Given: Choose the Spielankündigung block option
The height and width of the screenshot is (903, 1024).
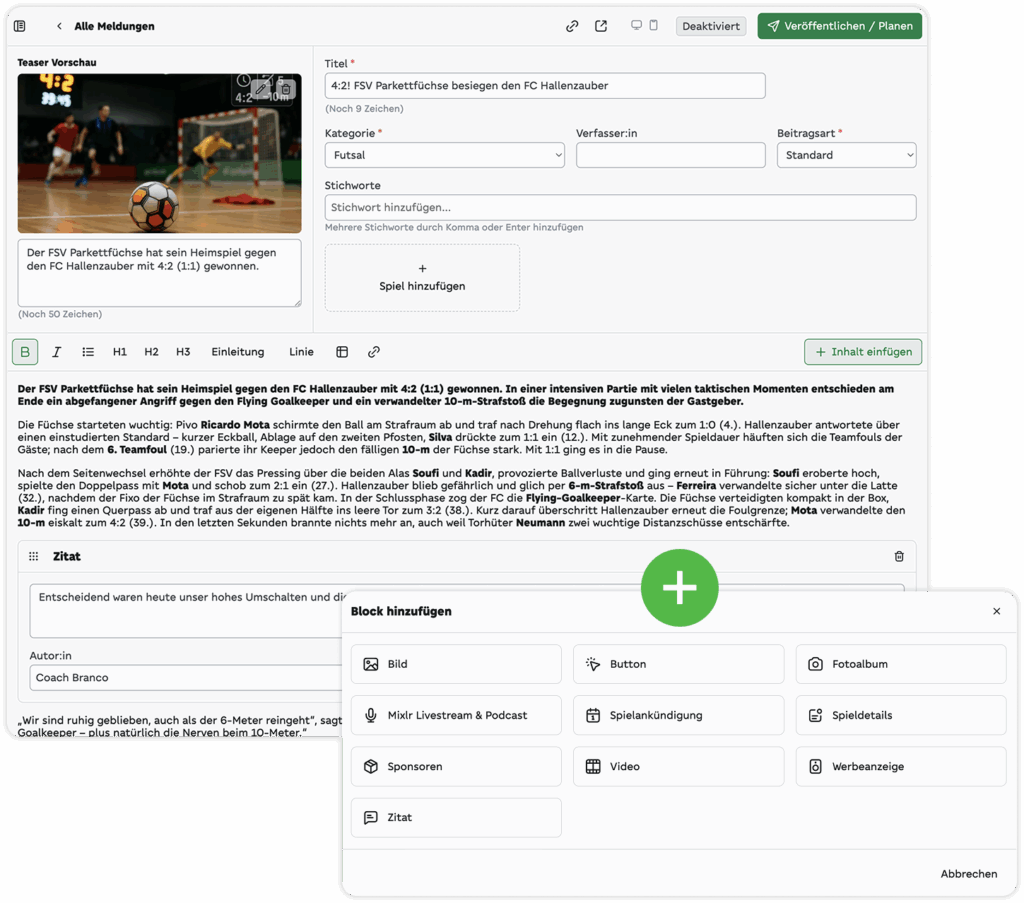Looking at the screenshot, I should 678,715.
